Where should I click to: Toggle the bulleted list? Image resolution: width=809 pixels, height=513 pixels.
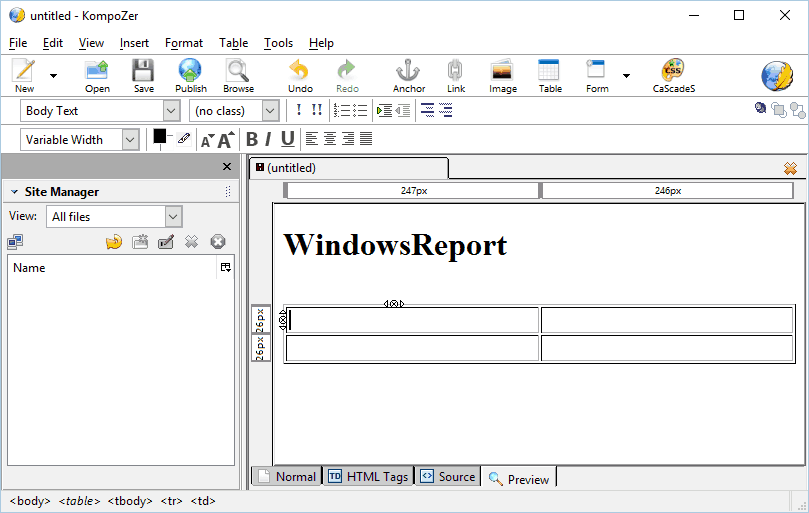pos(360,110)
